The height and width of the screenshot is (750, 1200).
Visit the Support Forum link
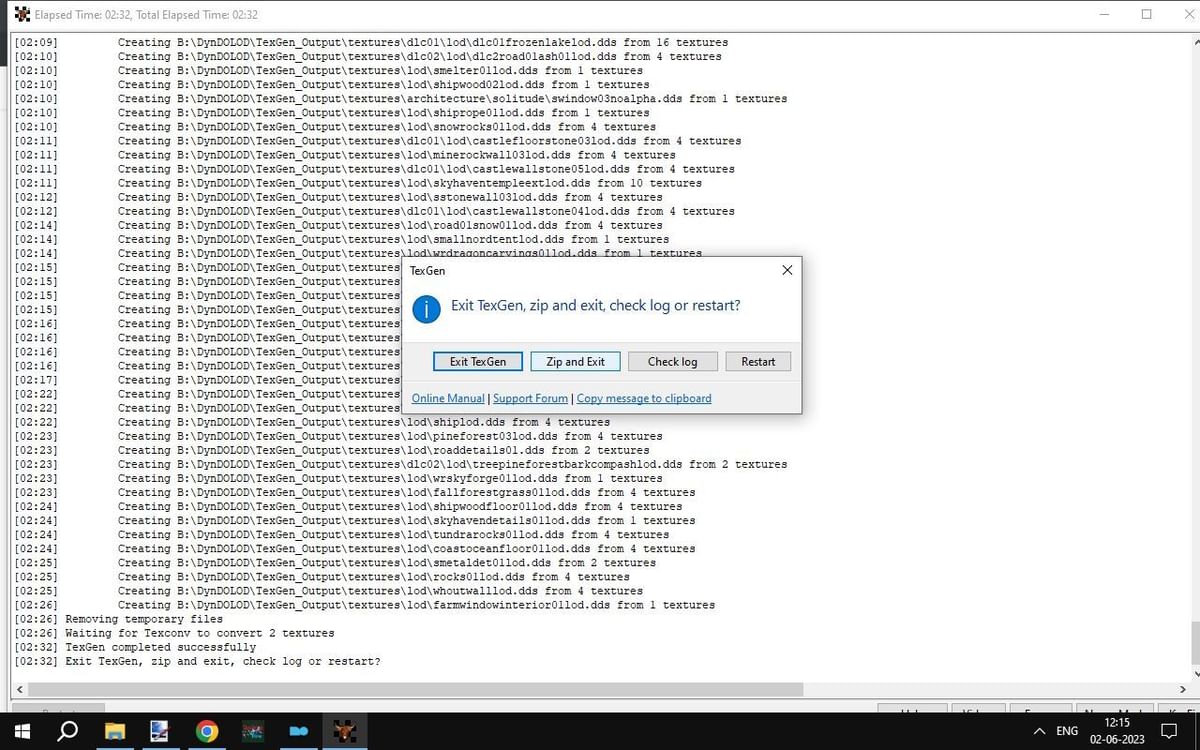point(530,398)
